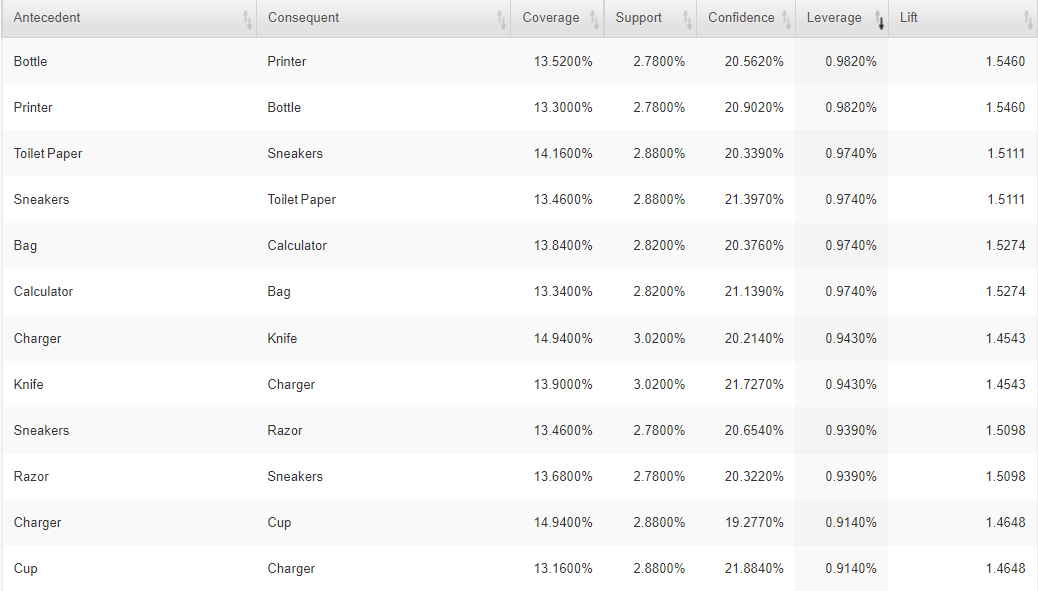Click the Support column sort arrows icon
Viewport: 1038px width, 591px height.
click(x=687, y=20)
